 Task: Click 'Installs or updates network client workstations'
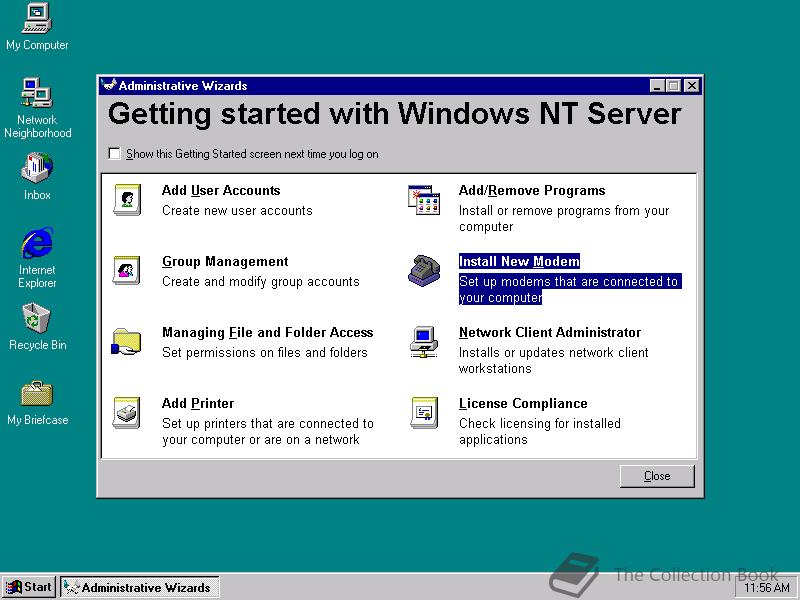tap(554, 360)
